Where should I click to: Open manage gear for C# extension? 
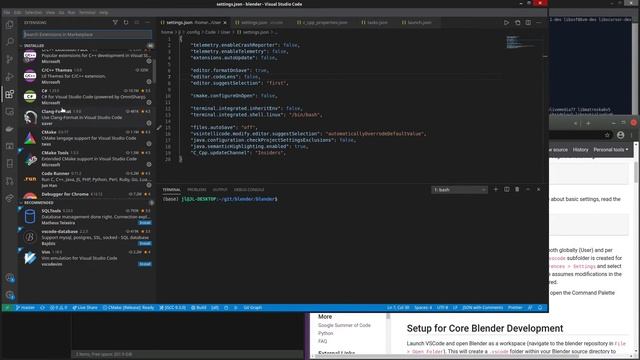[149, 102]
